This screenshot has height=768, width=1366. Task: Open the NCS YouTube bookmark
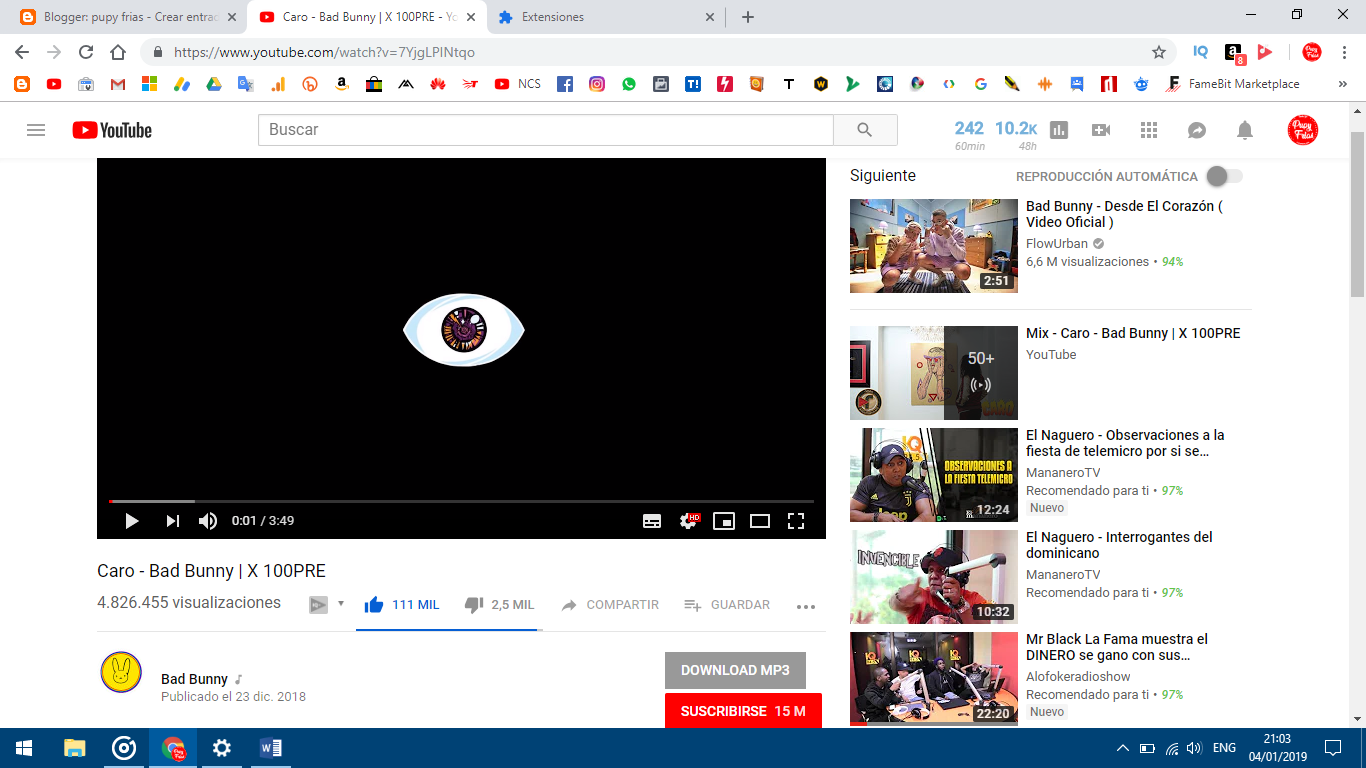(517, 84)
